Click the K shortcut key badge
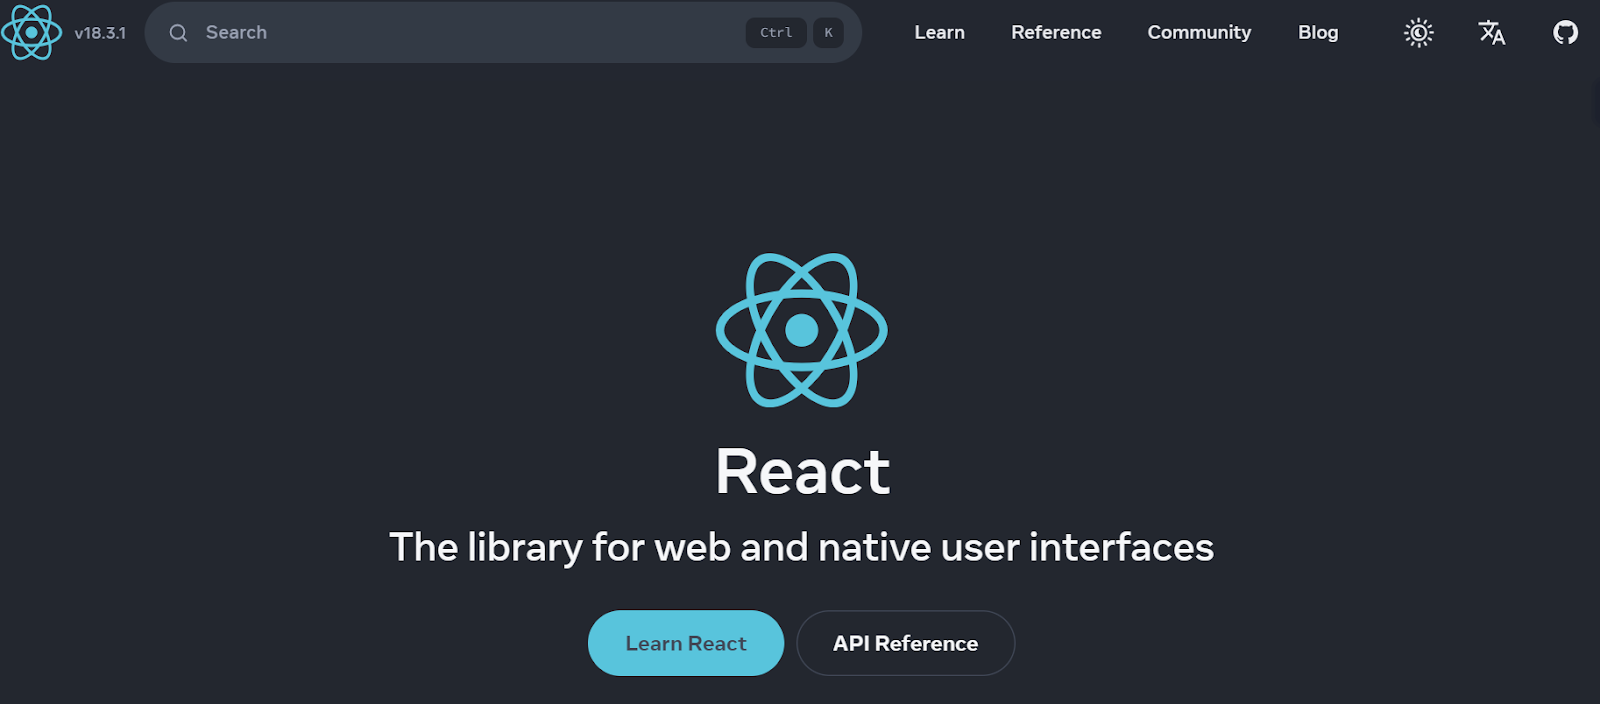 828,33
